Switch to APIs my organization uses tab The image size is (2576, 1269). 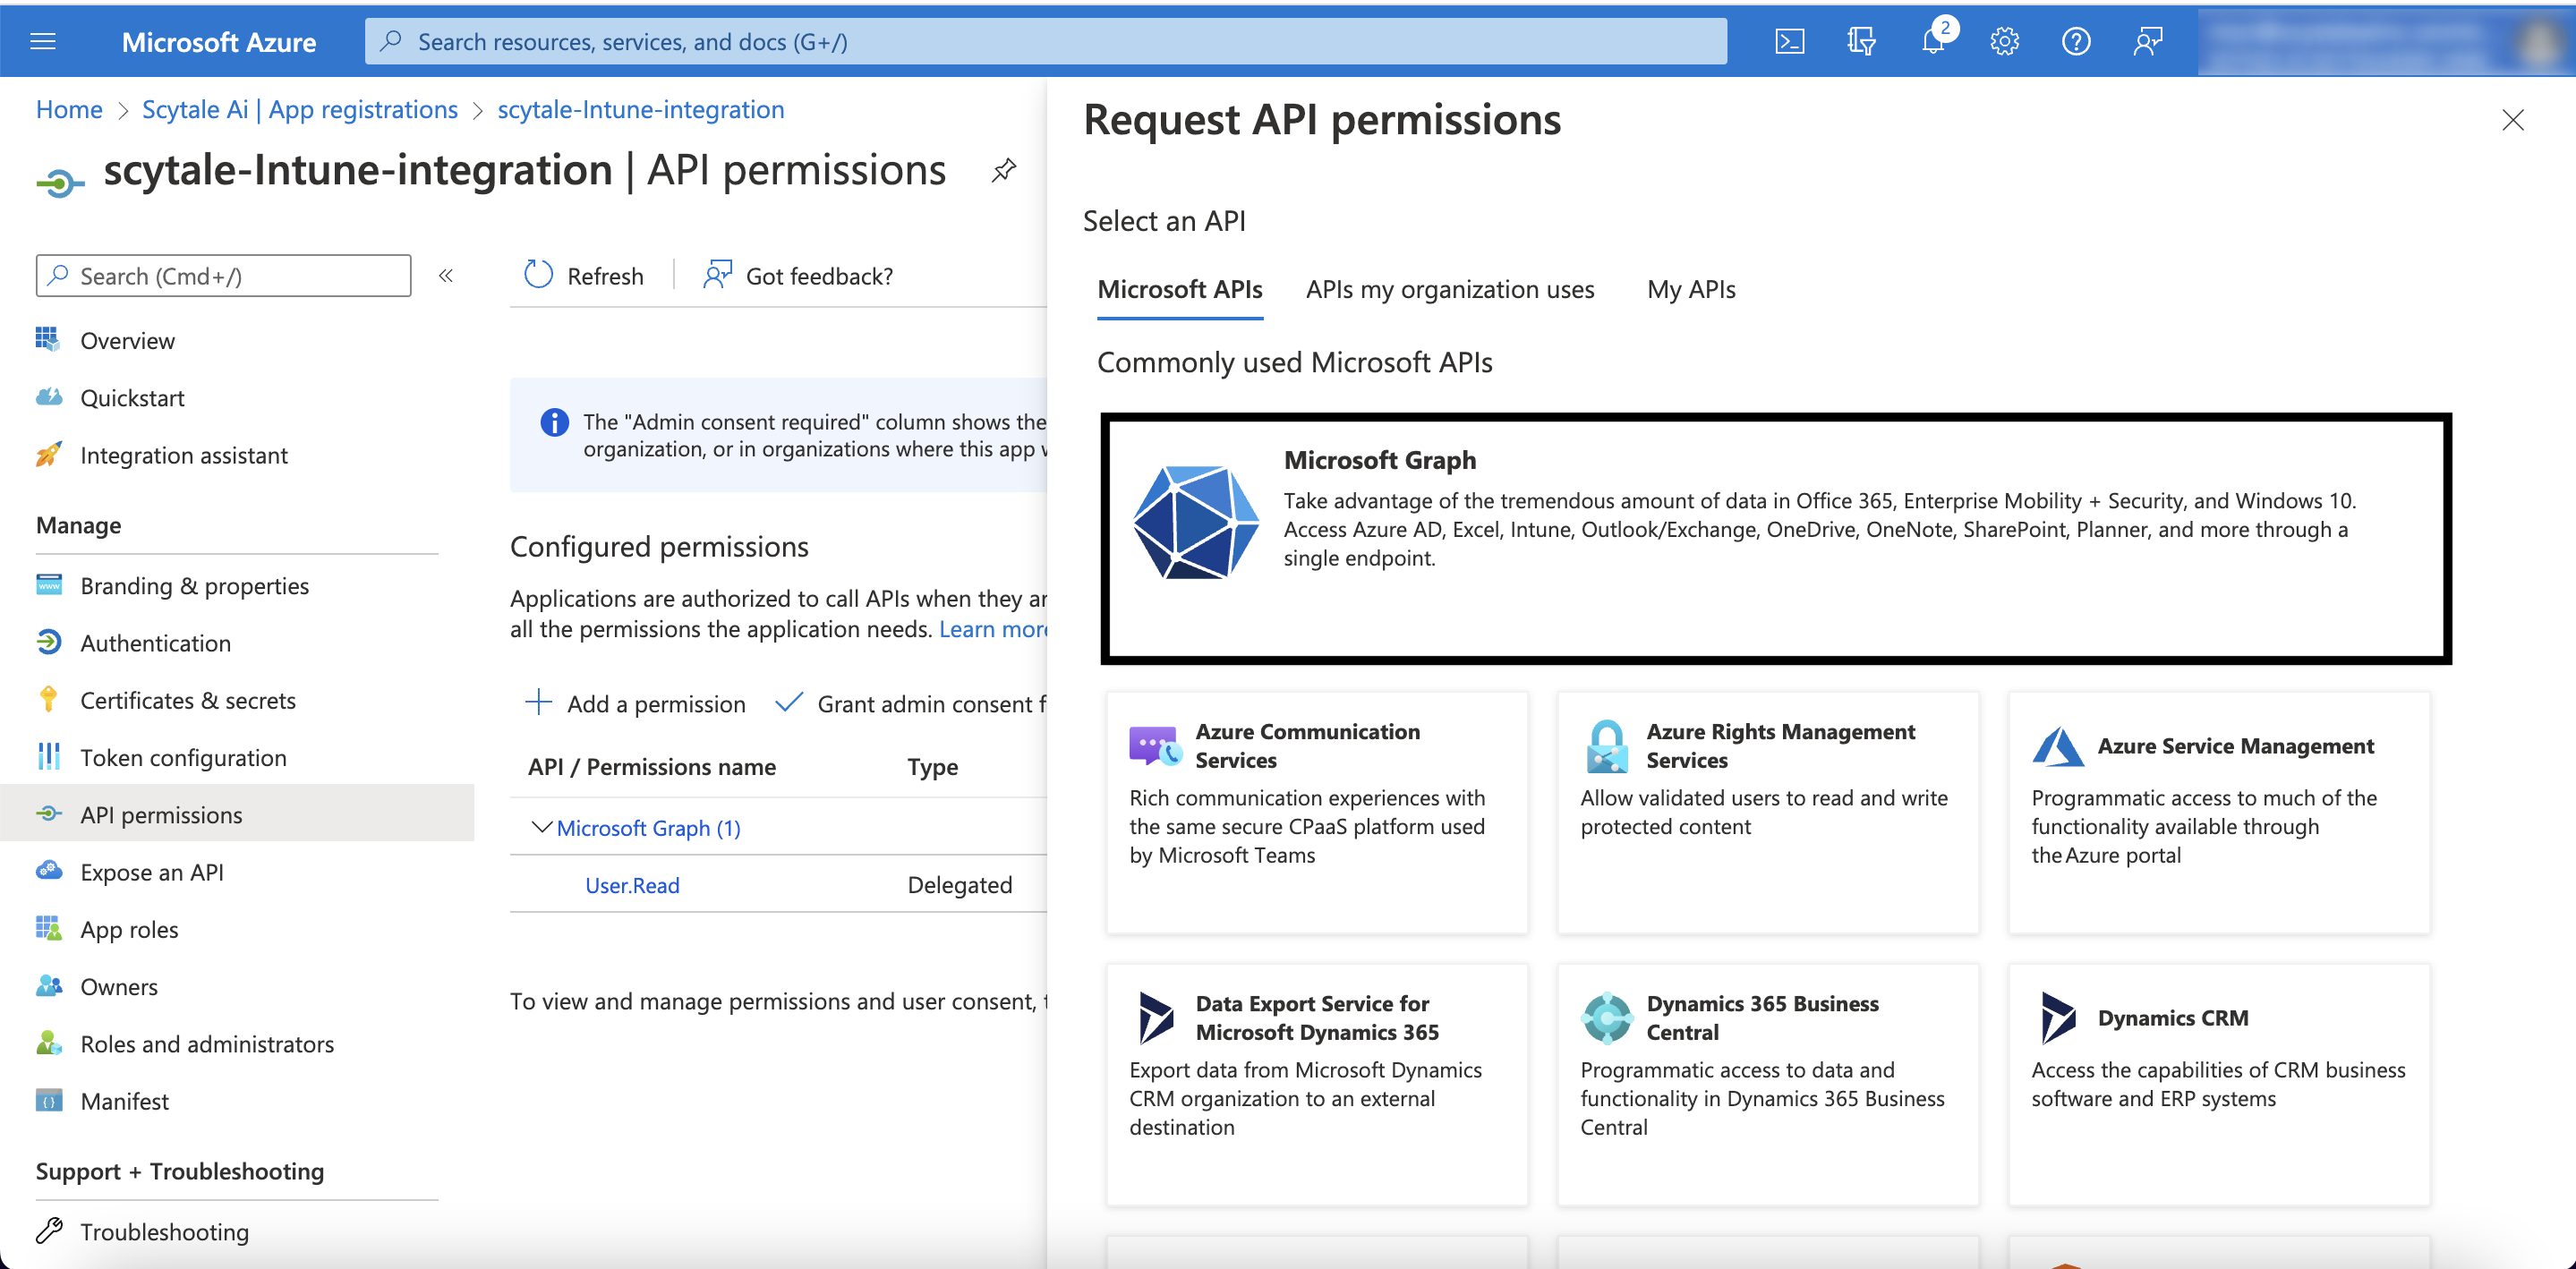(1449, 289)
